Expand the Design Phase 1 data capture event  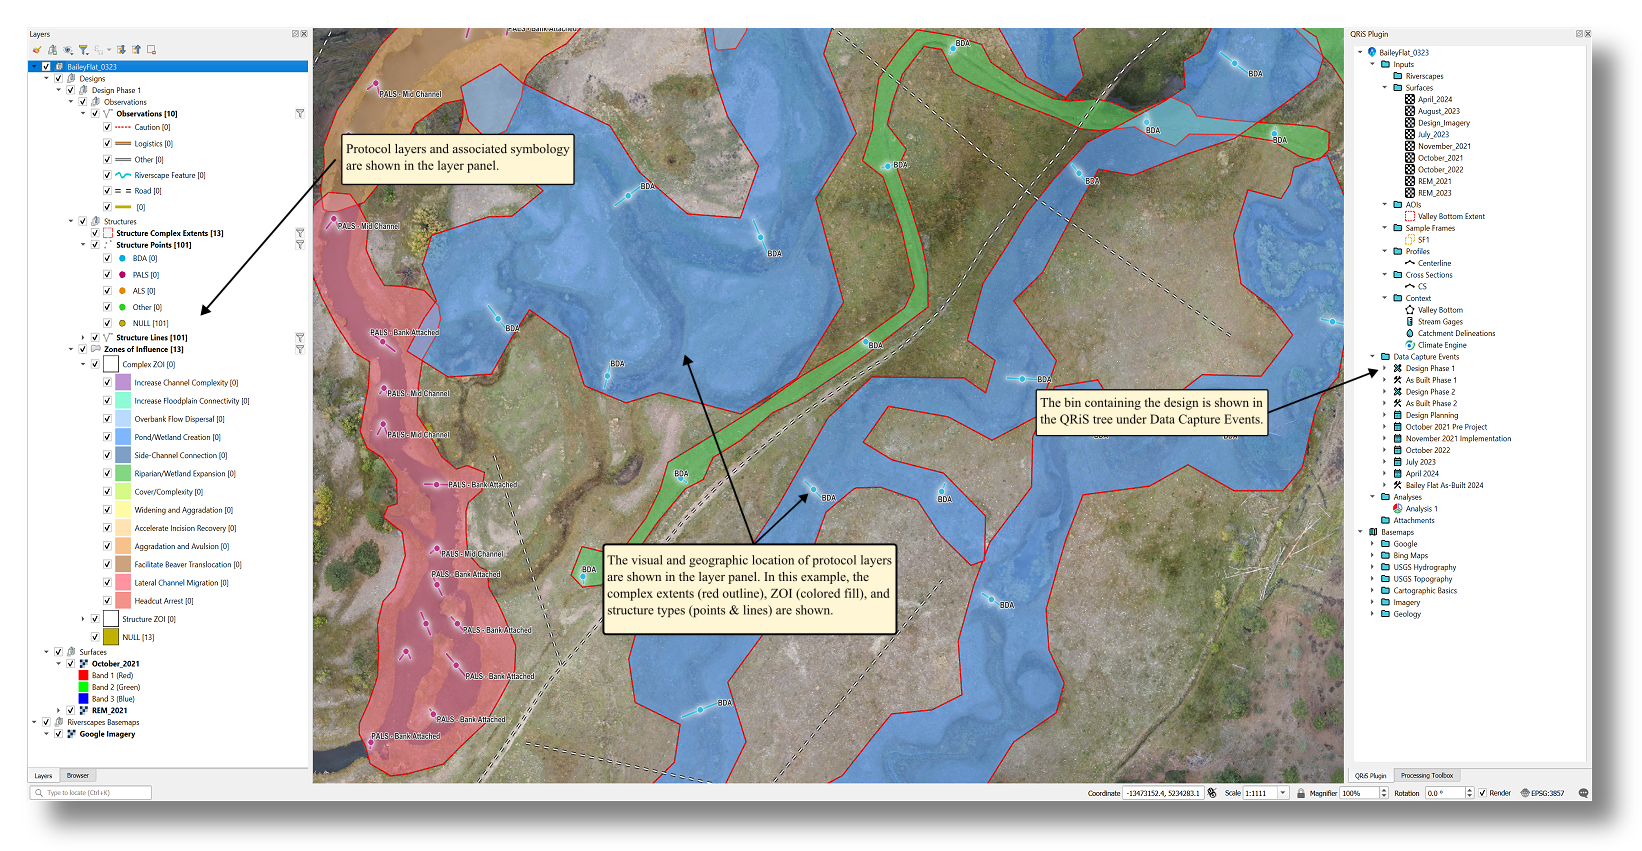(1385, 368)
